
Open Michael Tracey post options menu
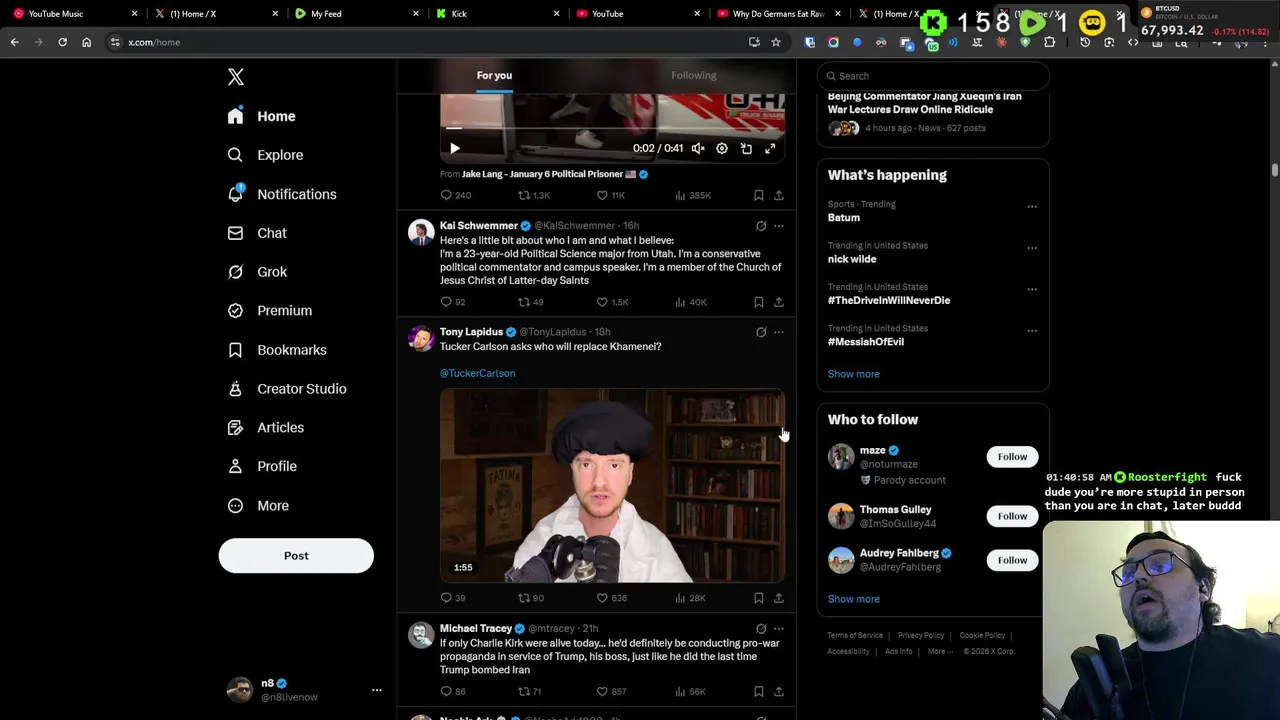click(779, 629)
